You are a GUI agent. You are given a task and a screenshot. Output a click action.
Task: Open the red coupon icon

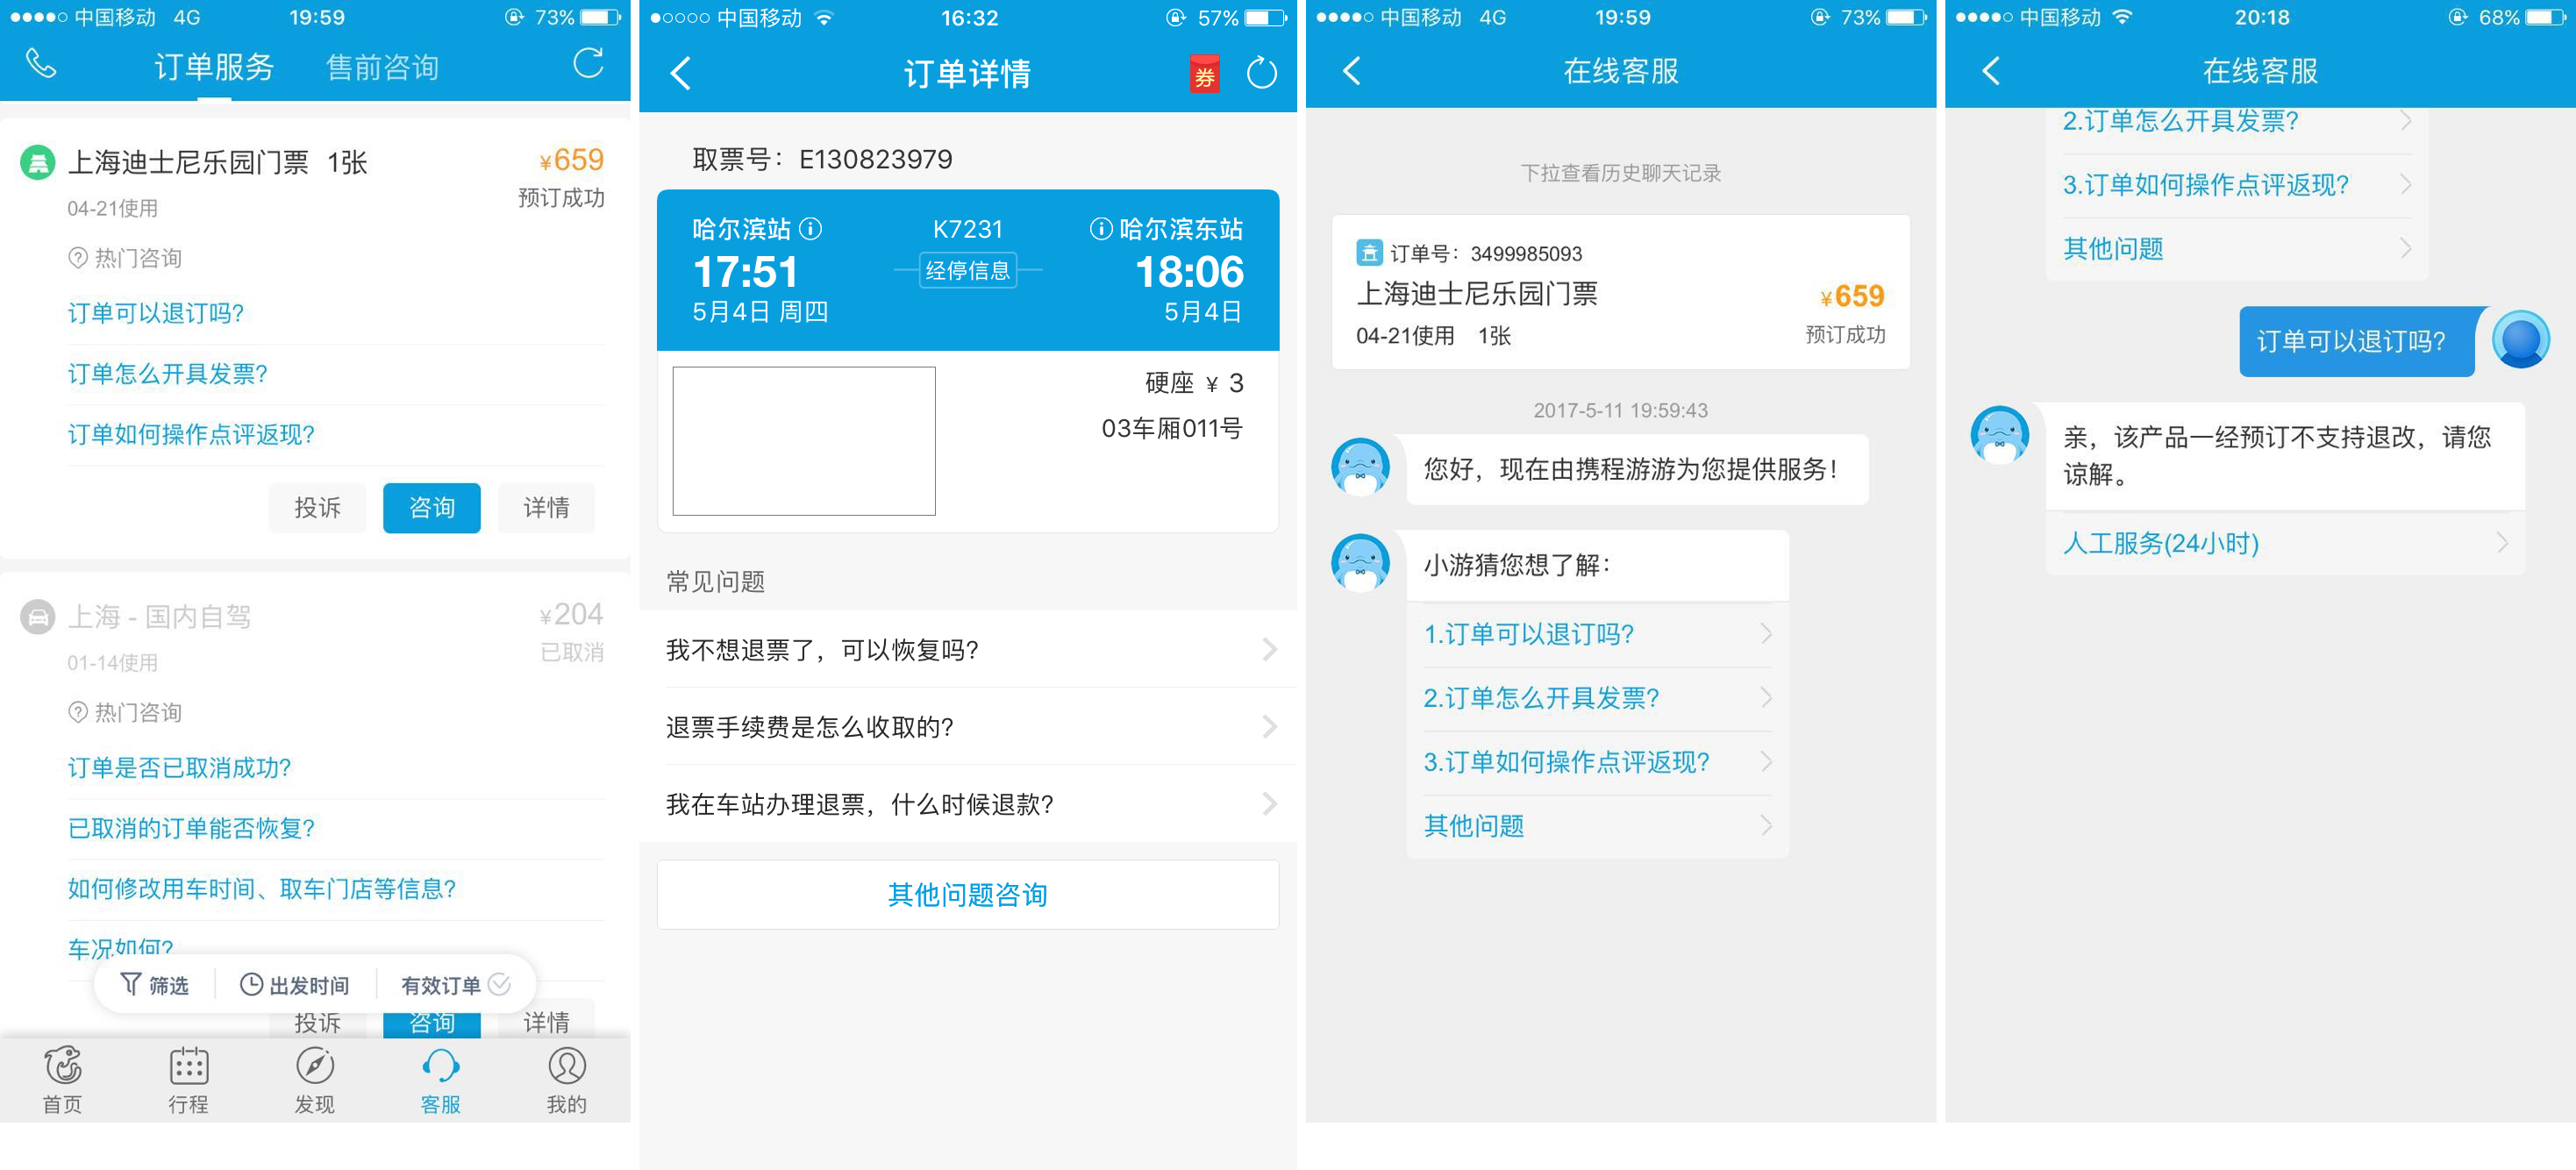tap(1204, 74)
